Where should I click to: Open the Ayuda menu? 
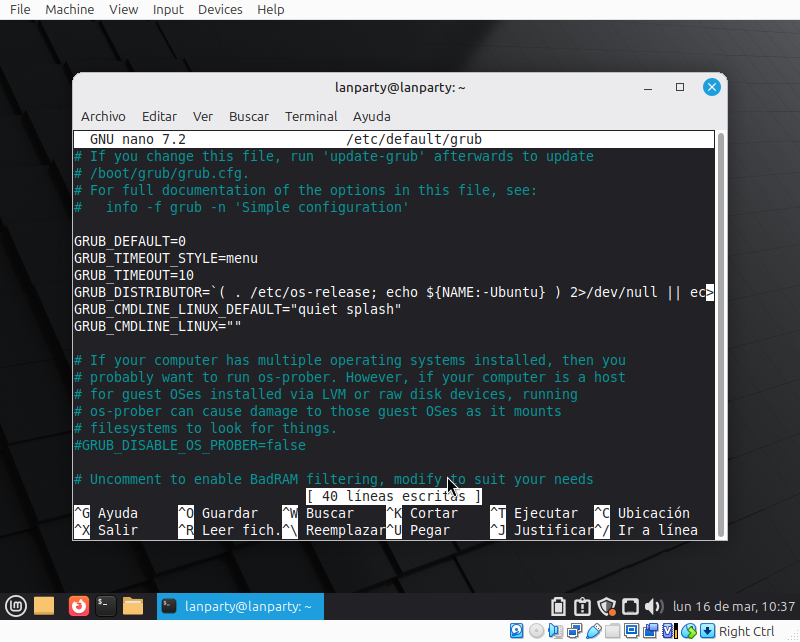[372, 116]
